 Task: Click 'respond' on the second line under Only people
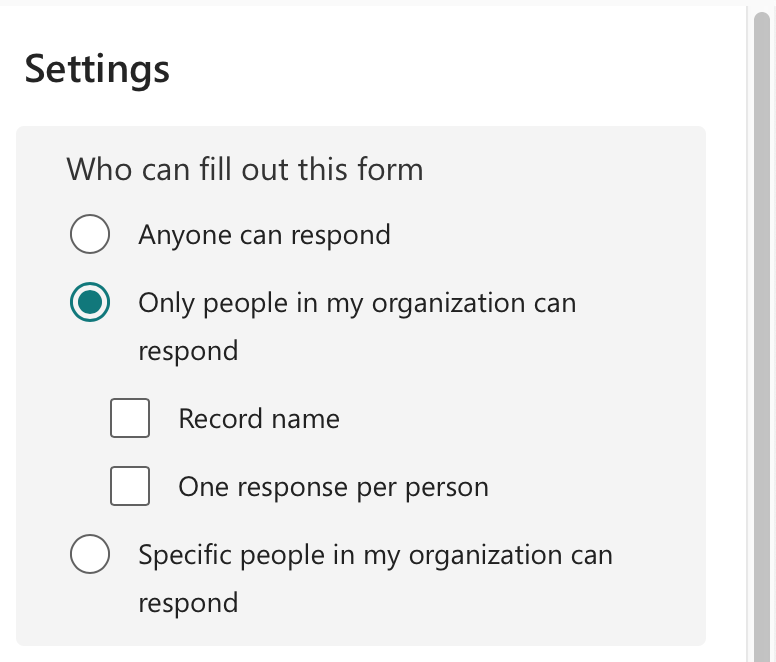pyautogui.click(x=188, y=351)
